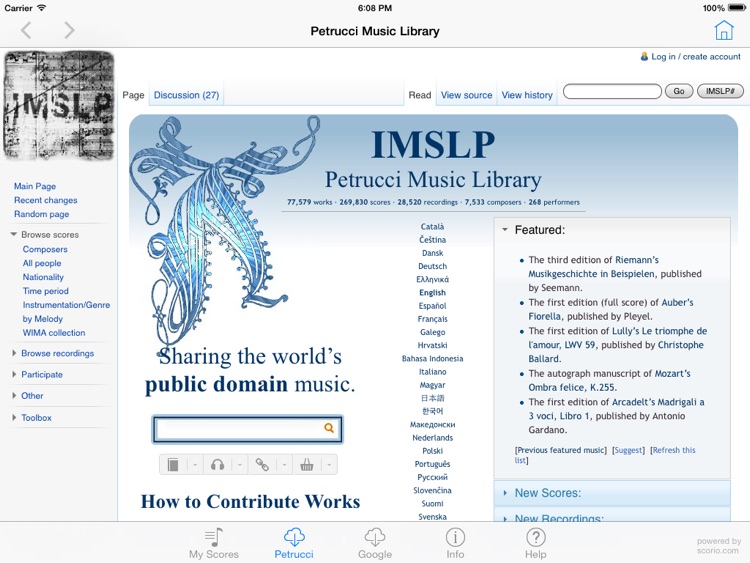
Task: Open the Ombra felice, K.255 link
Action: [x=573, y=387]
